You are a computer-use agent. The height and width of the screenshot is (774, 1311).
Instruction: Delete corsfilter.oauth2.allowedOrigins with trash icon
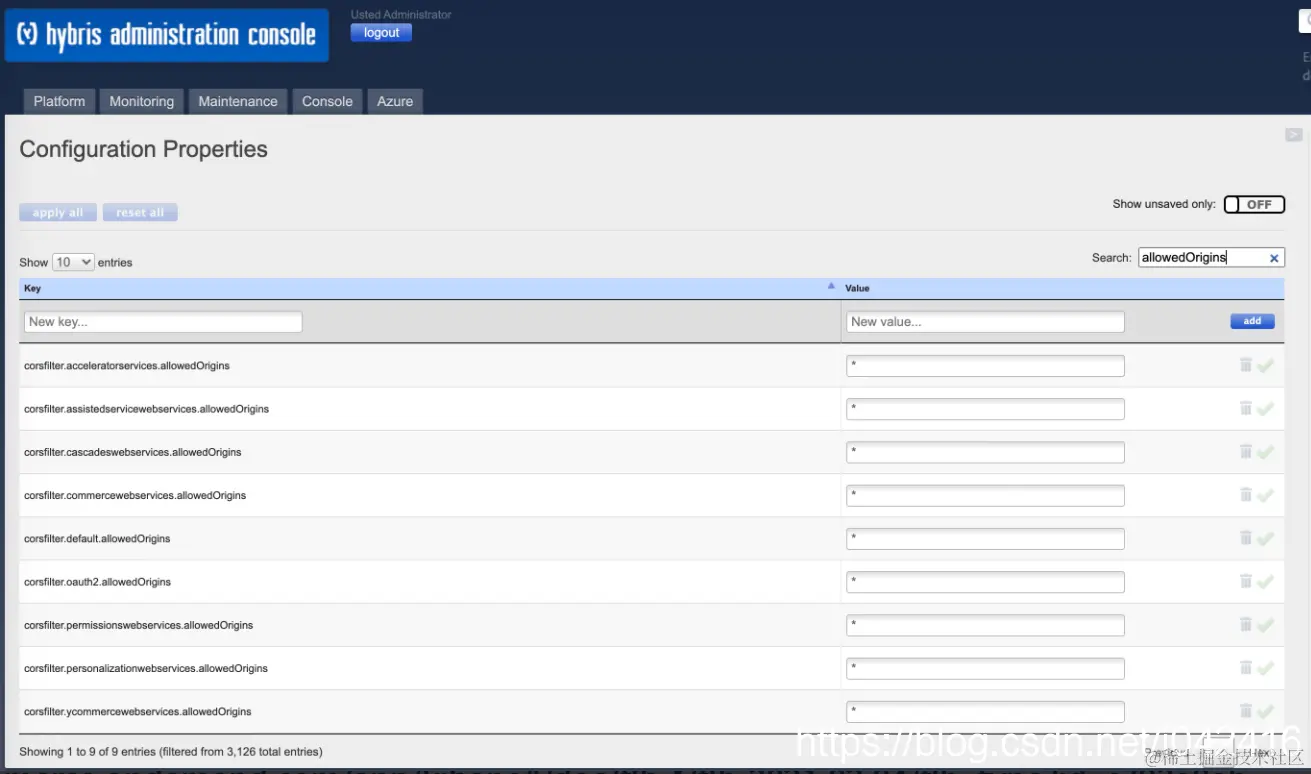pyautogui.click(x=1246, y=581)
